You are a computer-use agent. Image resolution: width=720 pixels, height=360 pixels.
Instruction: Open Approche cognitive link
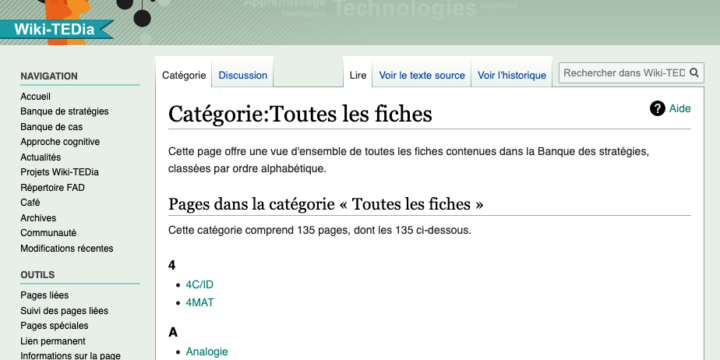click(60, 142)
